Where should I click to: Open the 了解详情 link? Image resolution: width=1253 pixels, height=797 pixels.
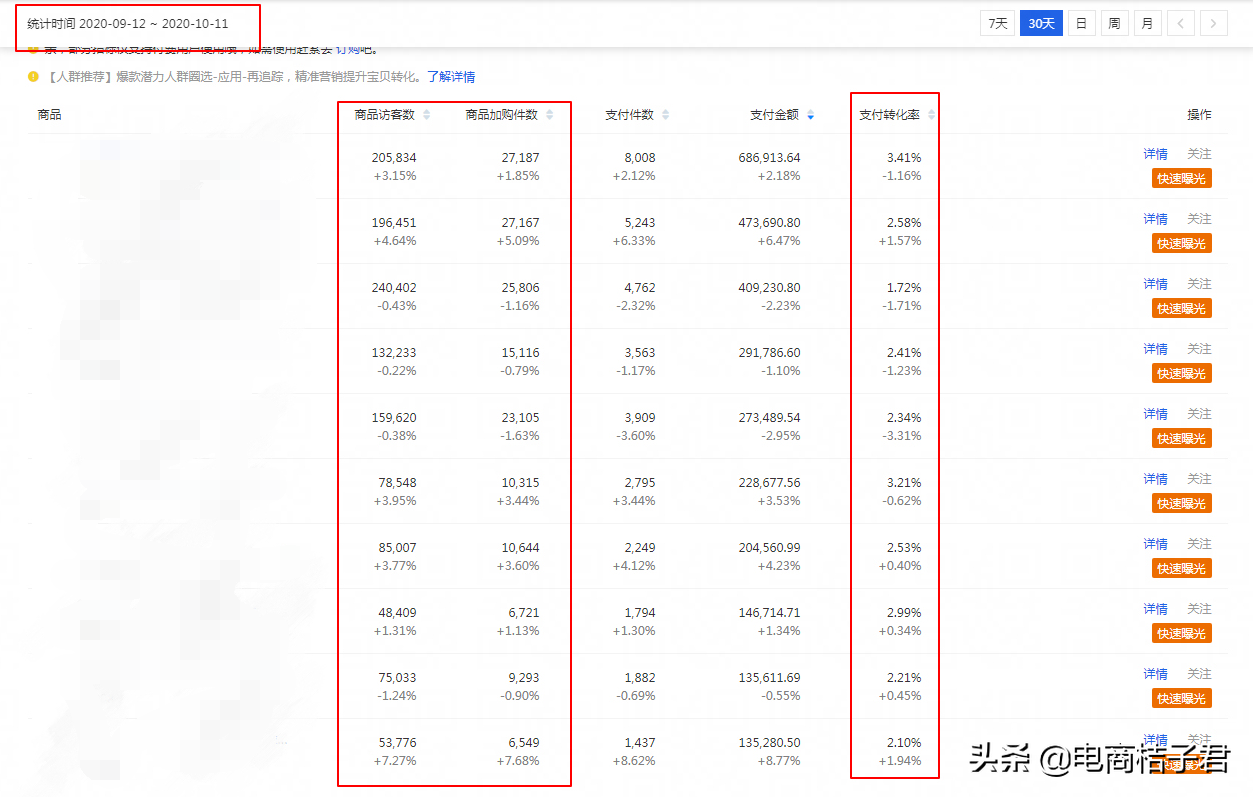pos(451,76)
